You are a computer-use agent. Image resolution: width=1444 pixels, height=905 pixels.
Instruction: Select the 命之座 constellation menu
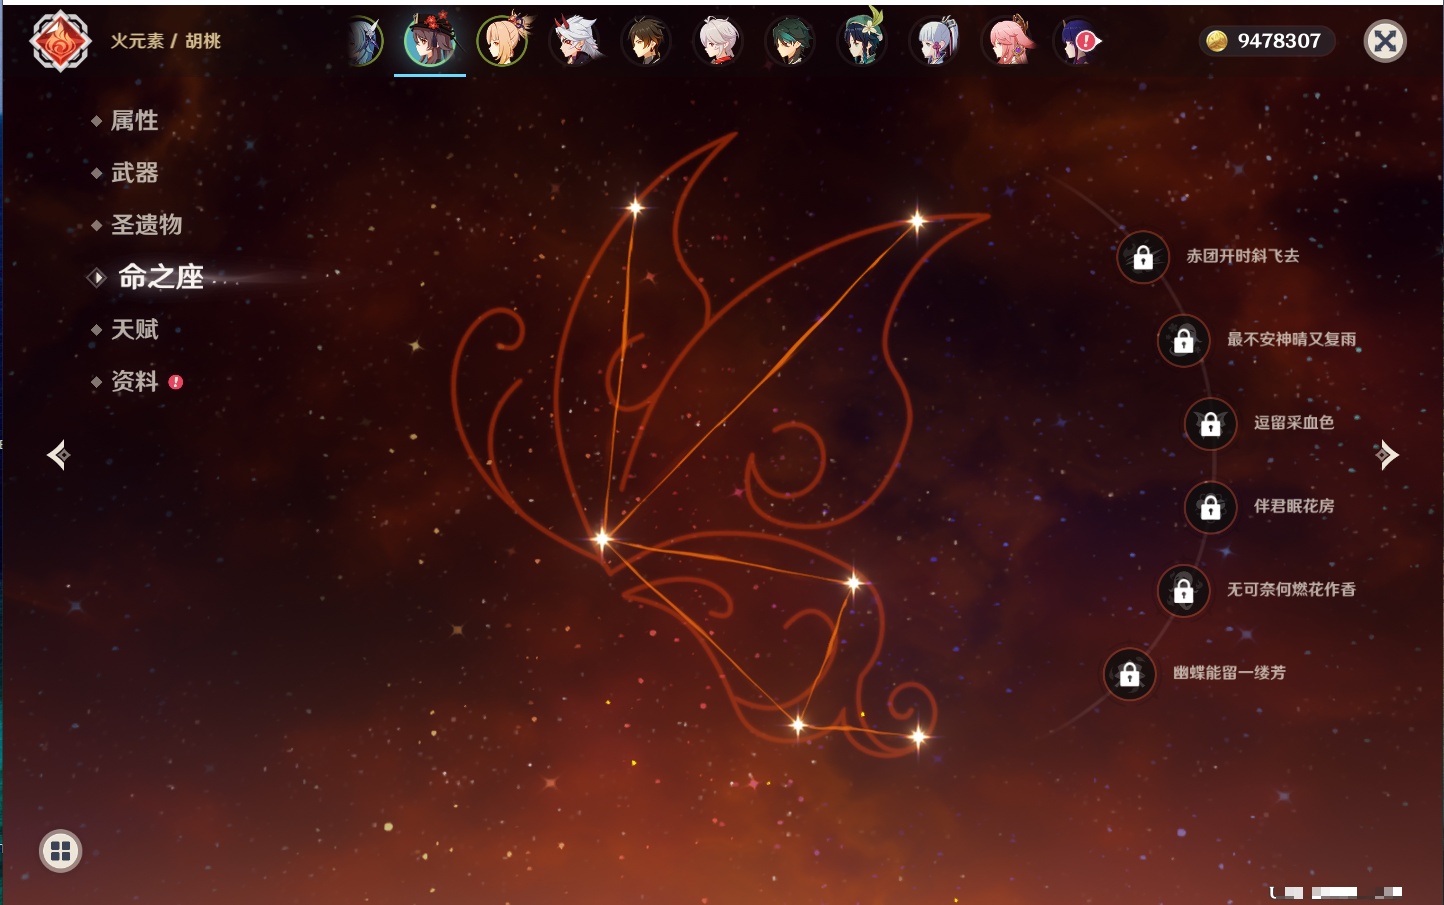click(160, 277)
